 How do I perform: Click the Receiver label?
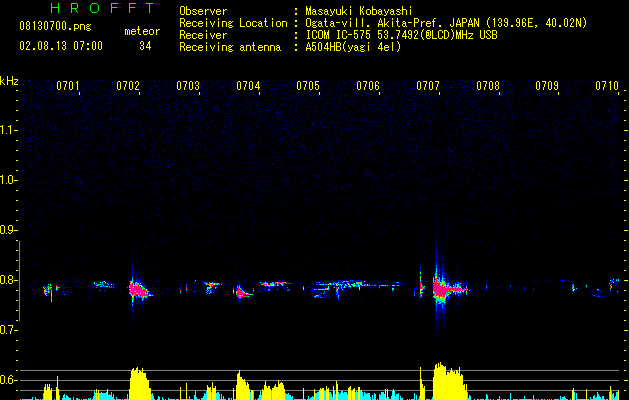pos(203,35)
